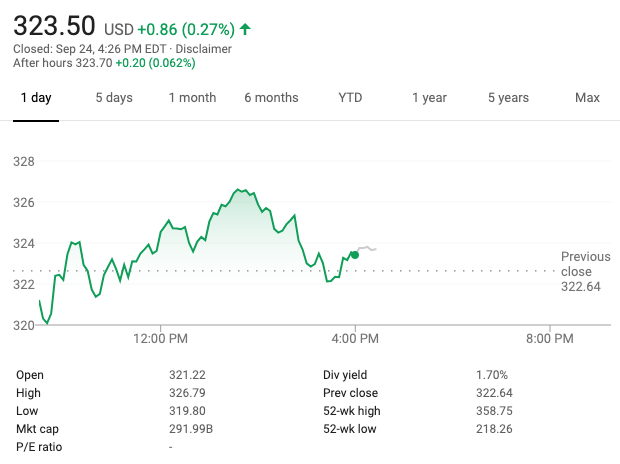Choose the Max range tab

(x=587, y=98)
